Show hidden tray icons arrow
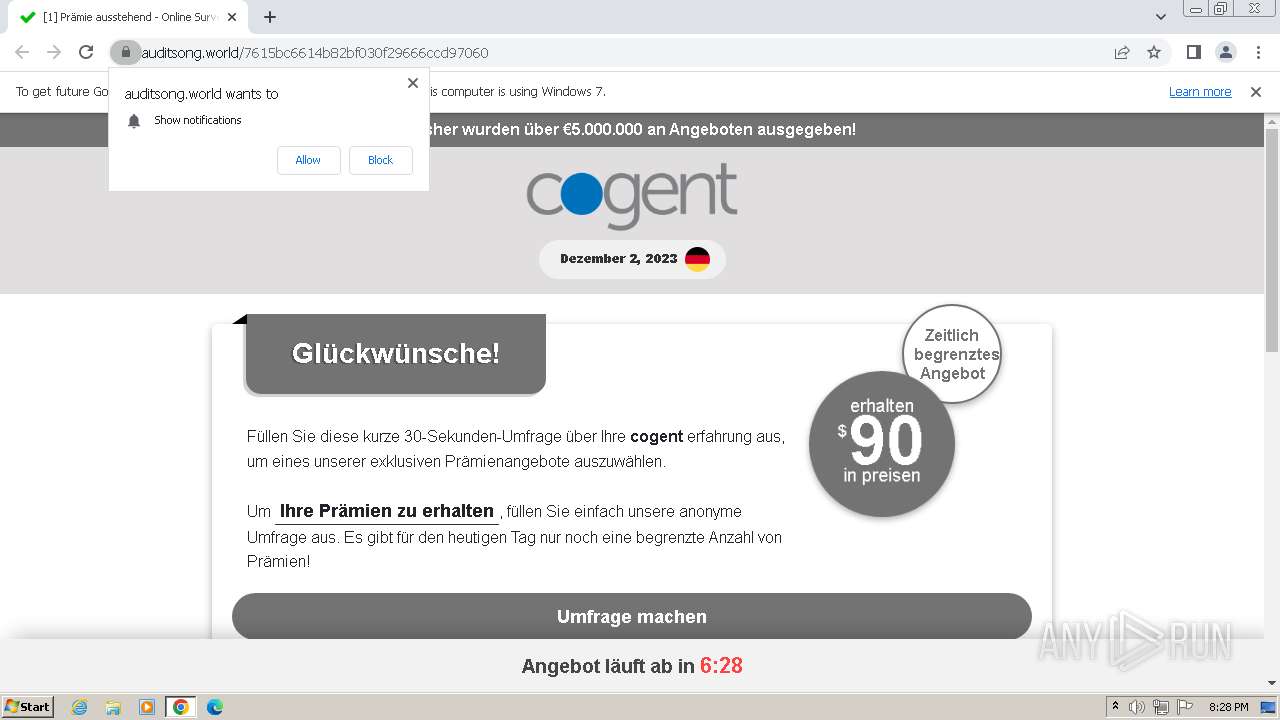Viewport: 1280px width, 720px height. click(1115, 707)
